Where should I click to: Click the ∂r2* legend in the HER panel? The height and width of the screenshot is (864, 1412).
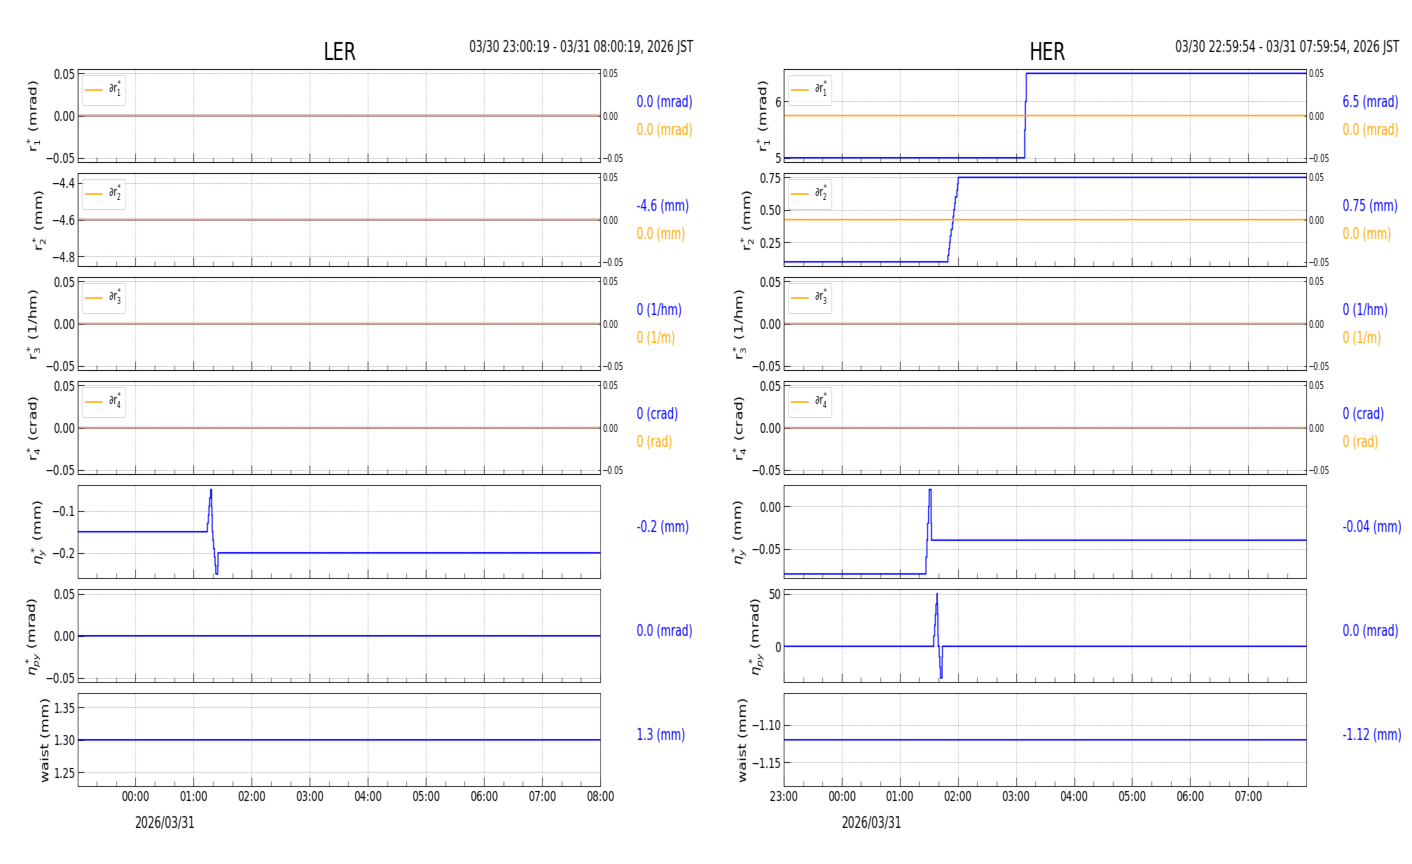tap(810, 194)
